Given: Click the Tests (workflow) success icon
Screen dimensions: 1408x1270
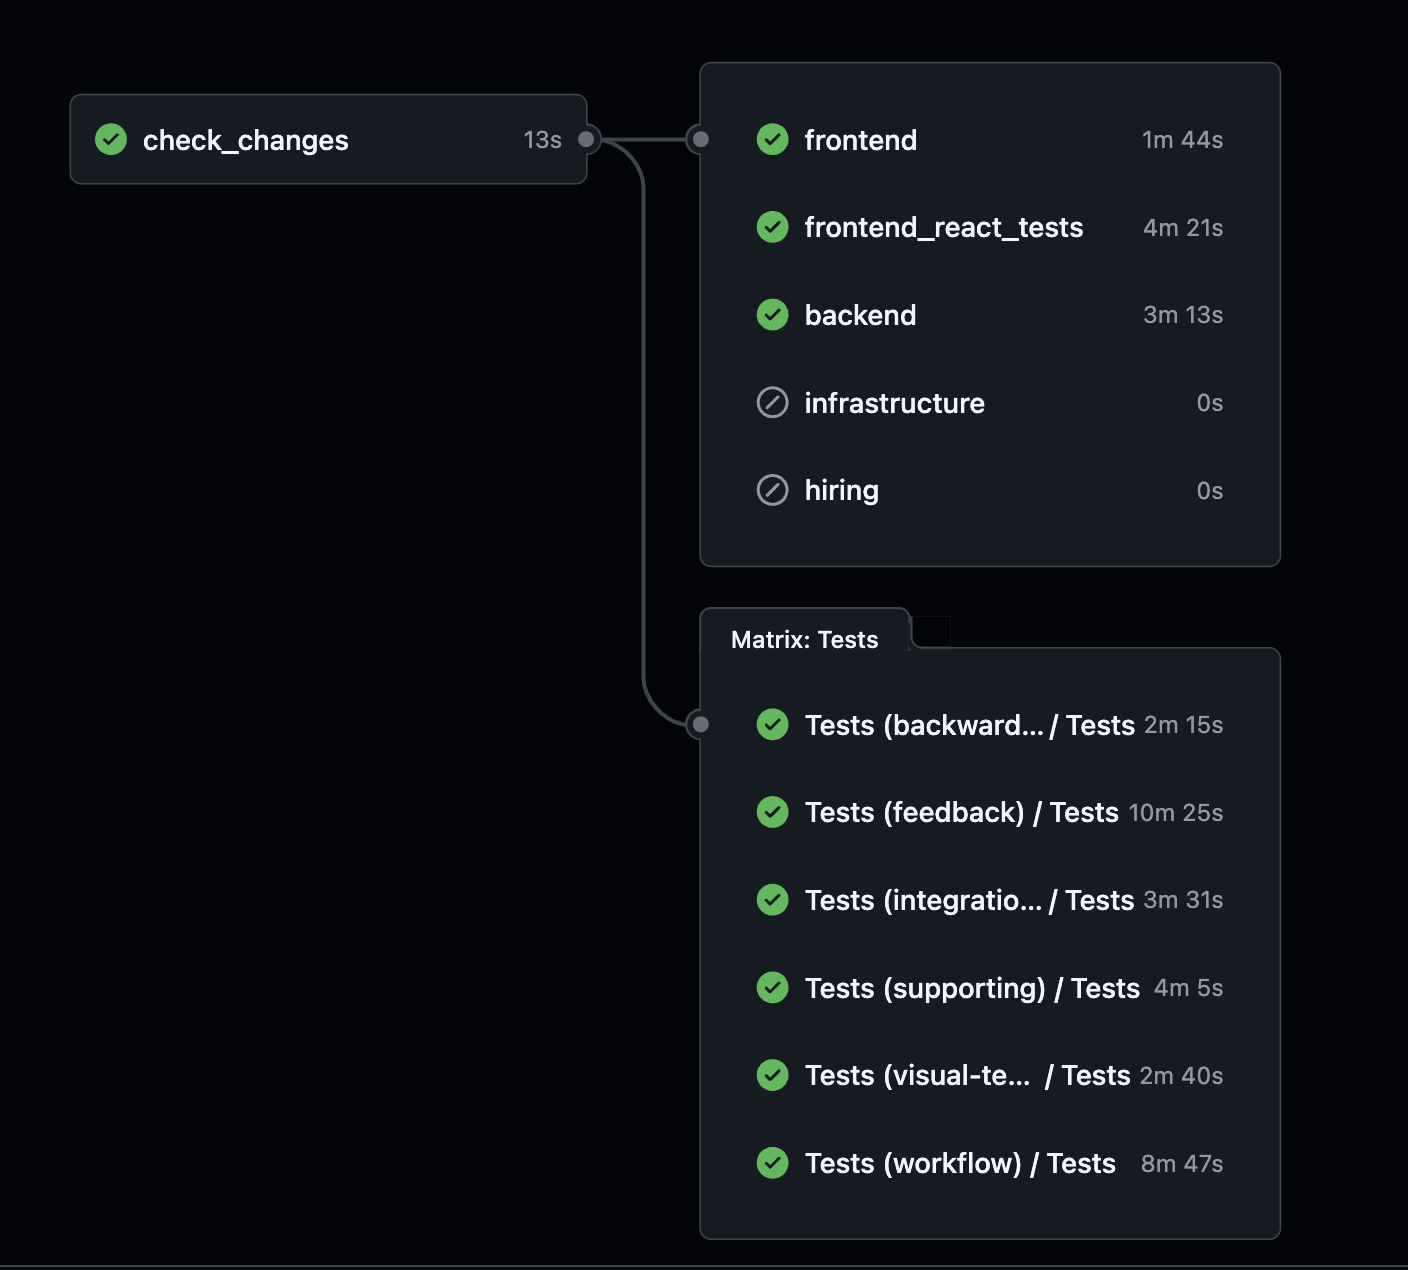Looking at the screenshot, I should pos(772,1163).
